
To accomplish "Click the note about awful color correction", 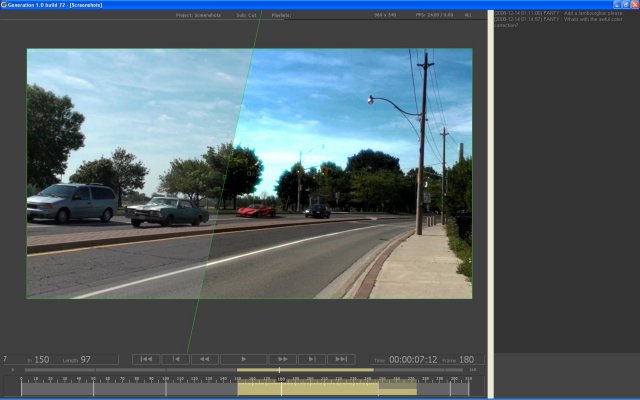I will click(558, 22).
